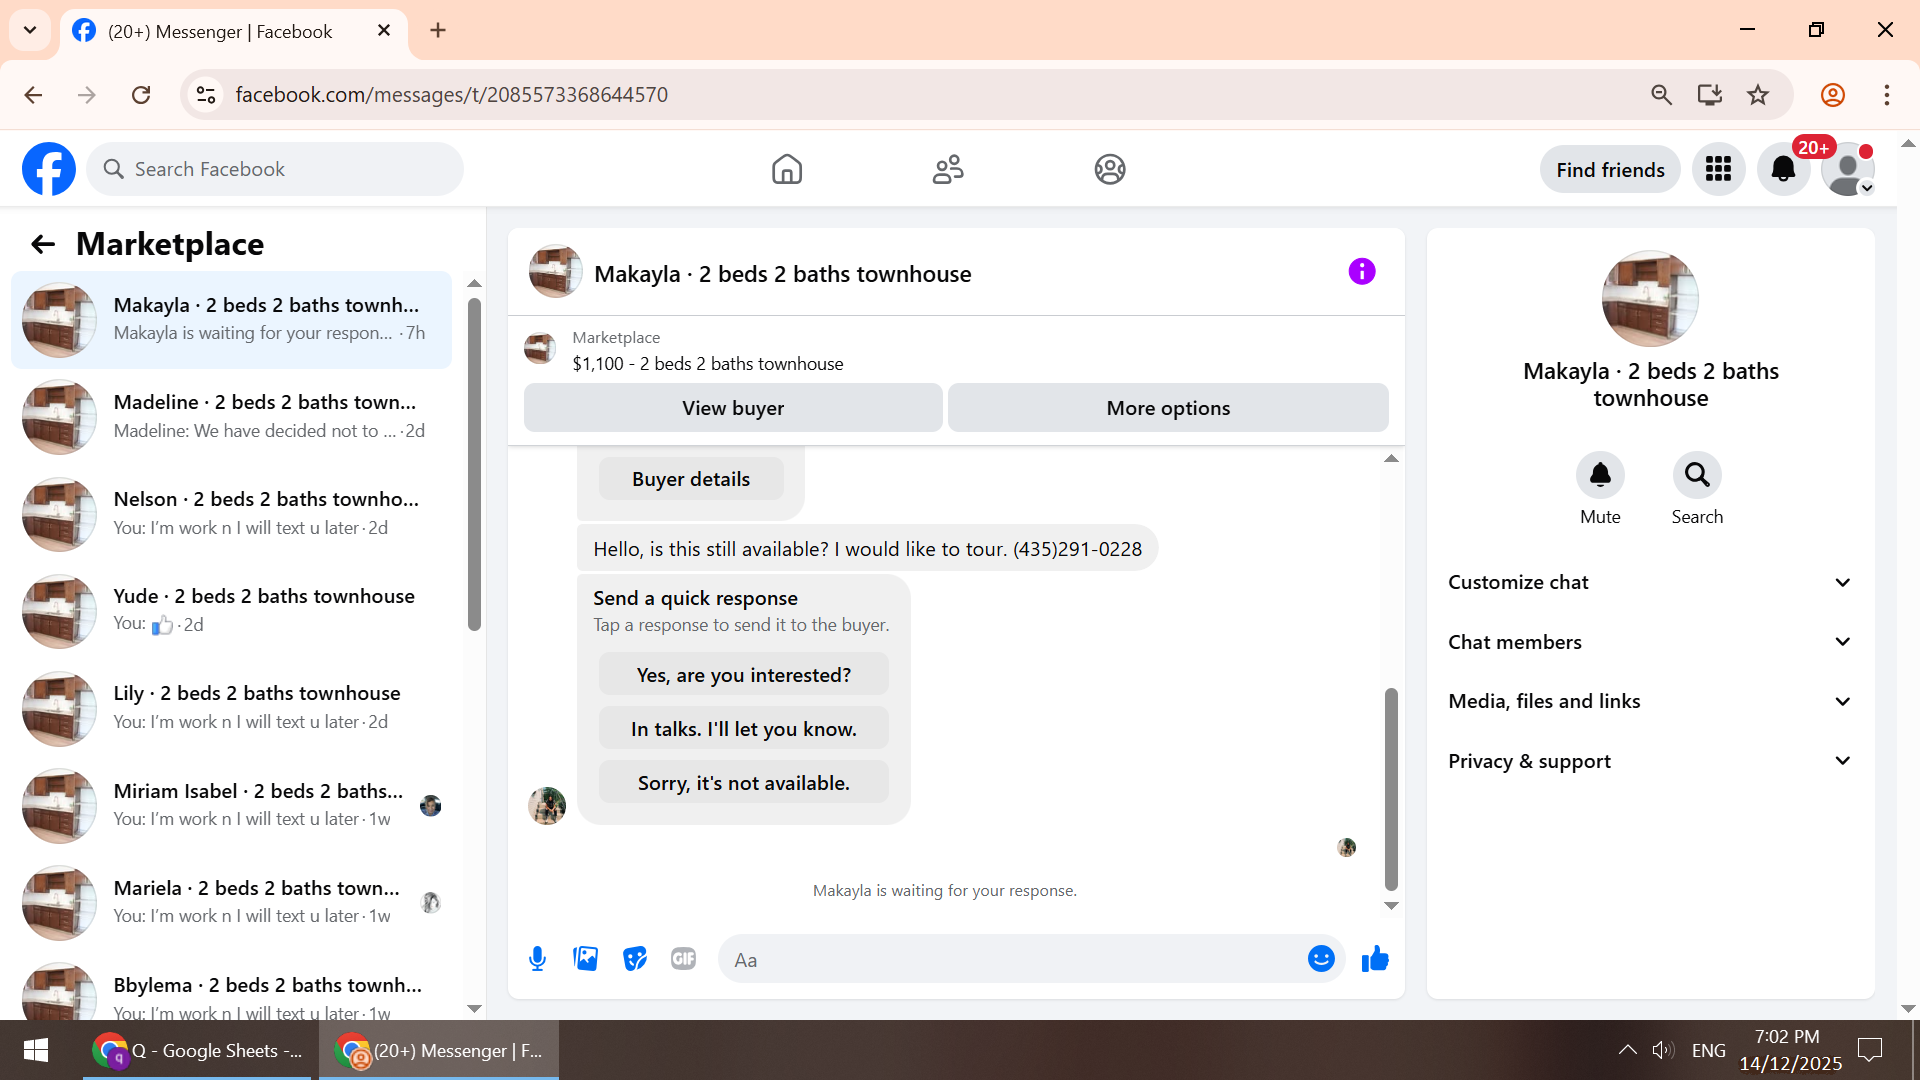The width and height of the screenshot is (1920, 1080).
Task: Open the sticker picker icon
Action: coord(635,959)
